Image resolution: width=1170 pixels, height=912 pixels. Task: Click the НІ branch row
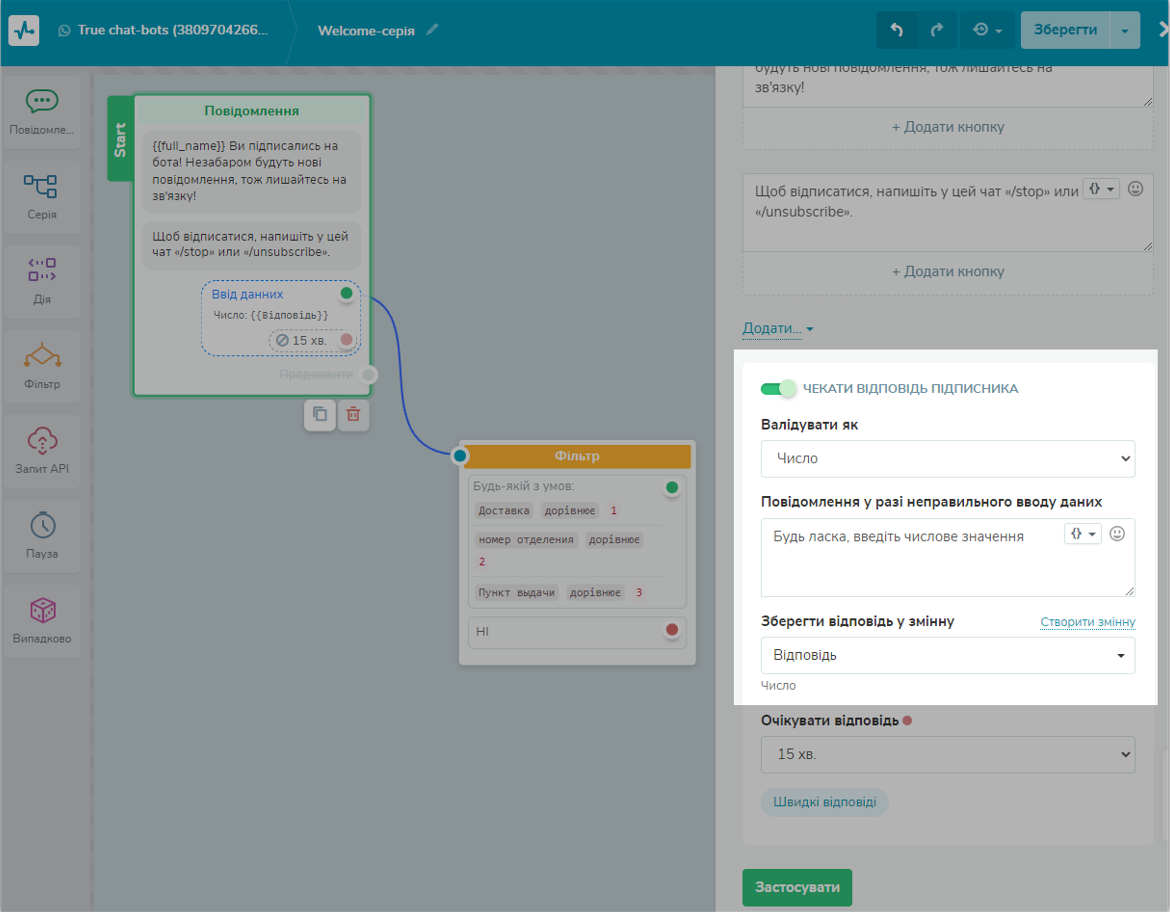(577, 631)
